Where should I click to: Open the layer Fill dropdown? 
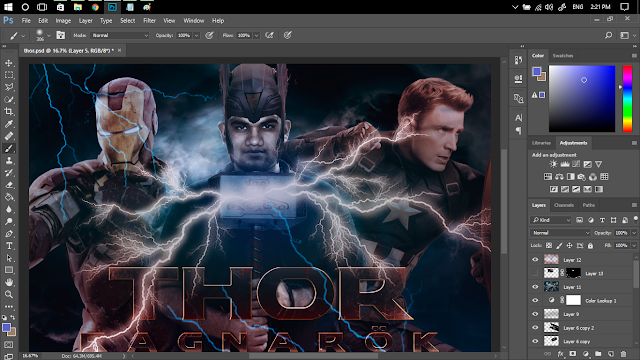[634, 246]
